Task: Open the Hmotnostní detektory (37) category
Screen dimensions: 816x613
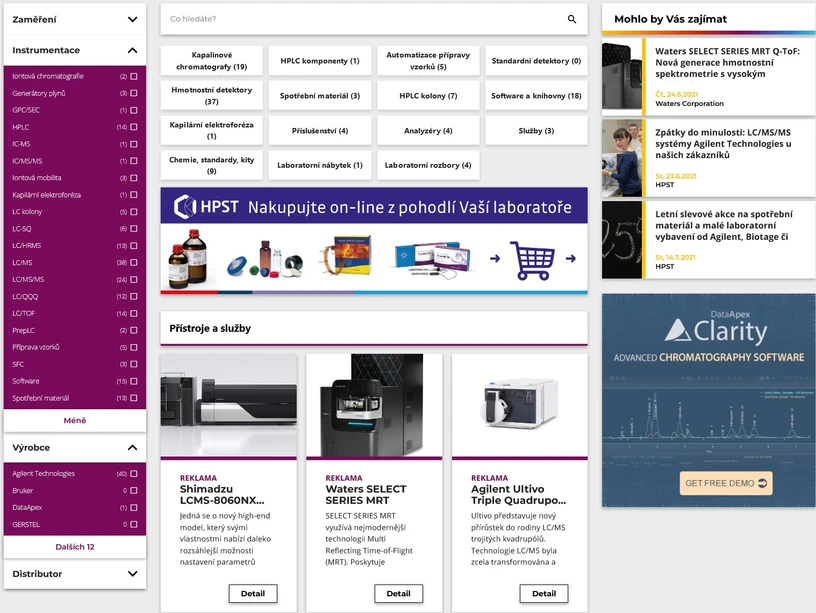Action: point(210,96)
